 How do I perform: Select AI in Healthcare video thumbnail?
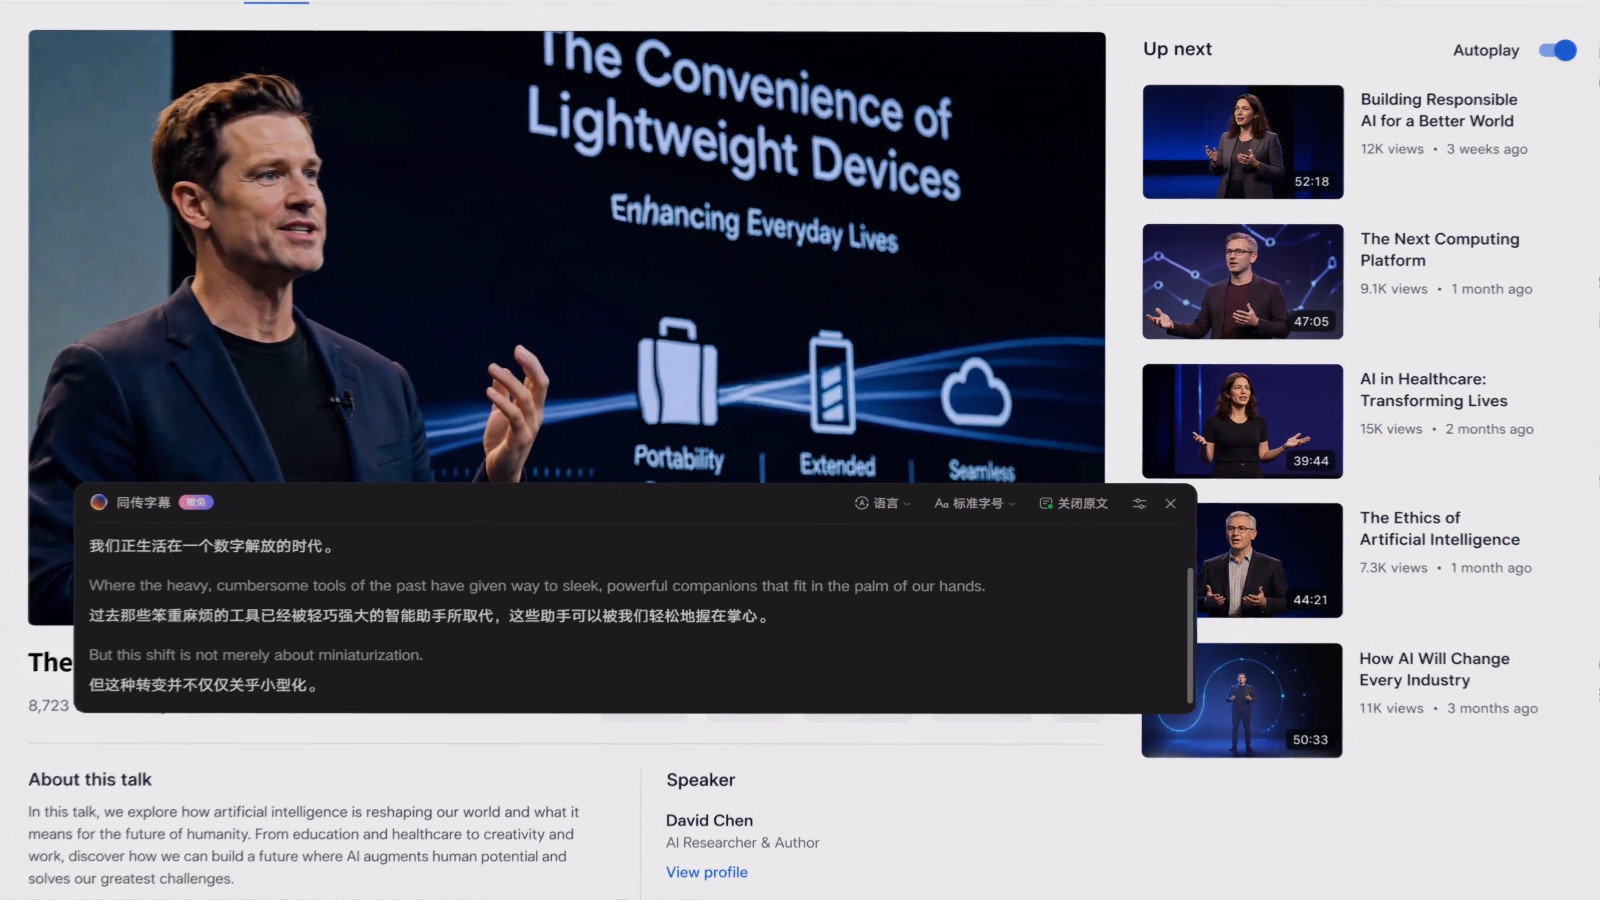(1243, 421)
